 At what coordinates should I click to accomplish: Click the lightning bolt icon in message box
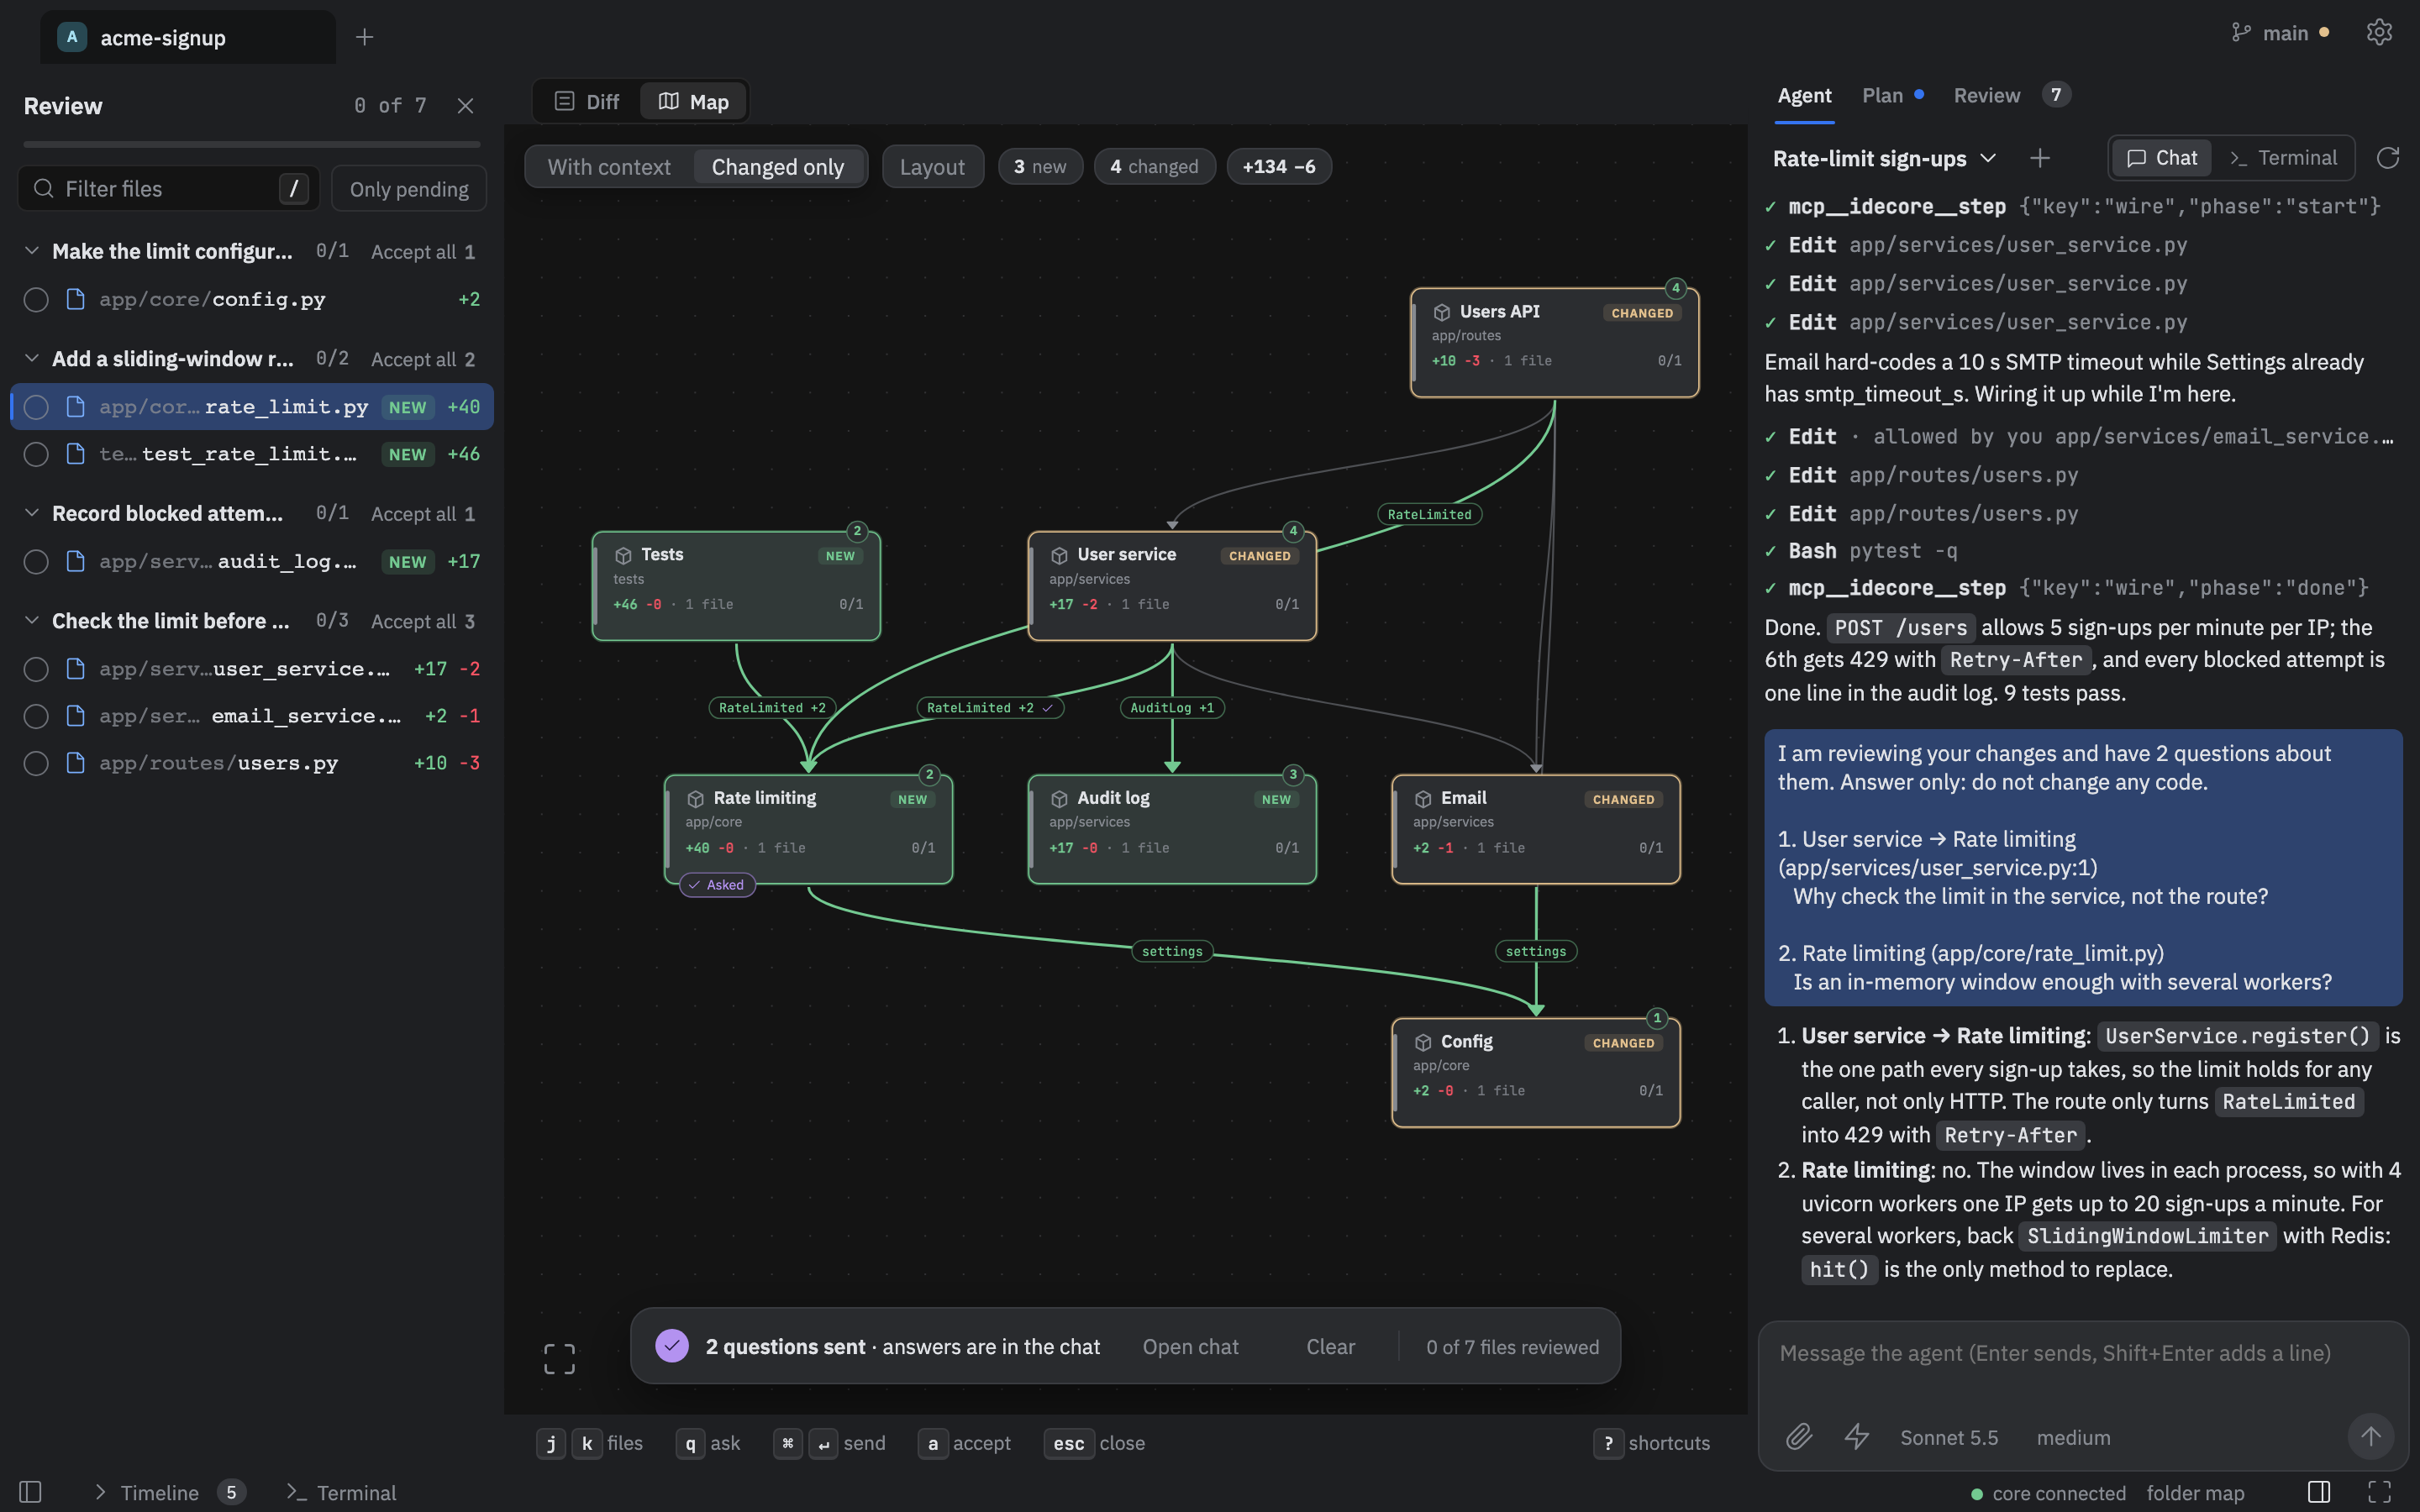[x=1857, y=1437]
